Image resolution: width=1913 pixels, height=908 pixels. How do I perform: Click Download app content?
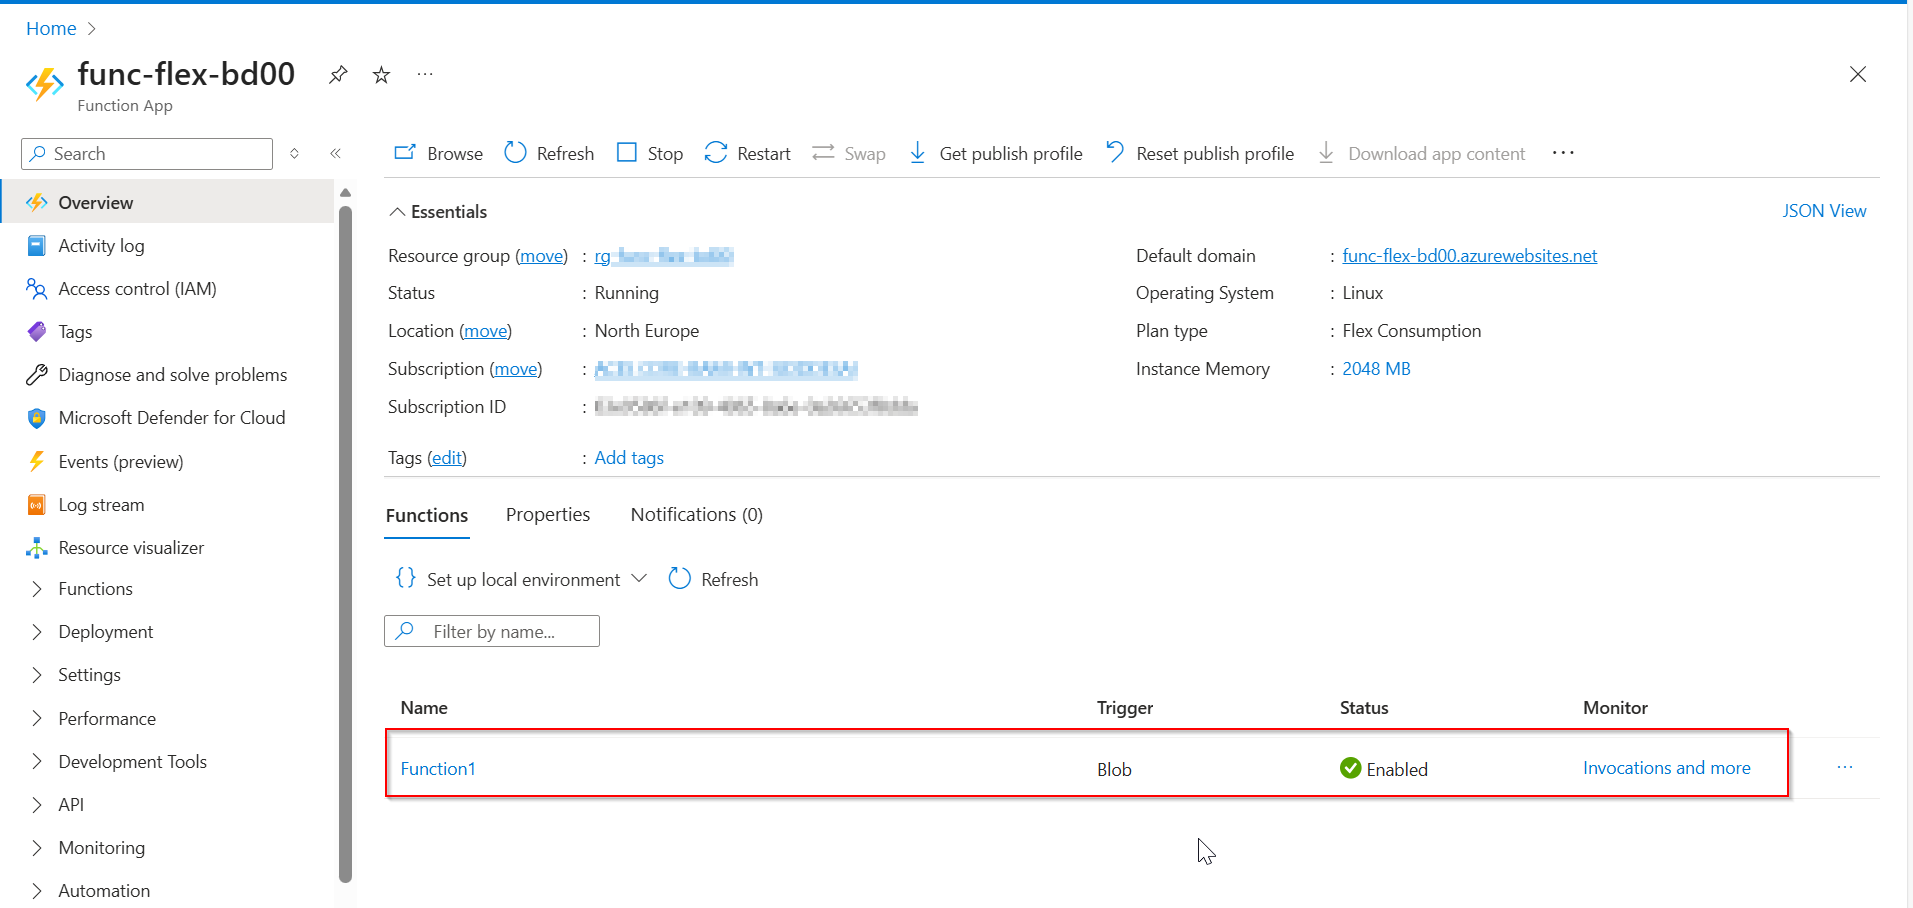pyautogui.click(x=1421, y=153)
